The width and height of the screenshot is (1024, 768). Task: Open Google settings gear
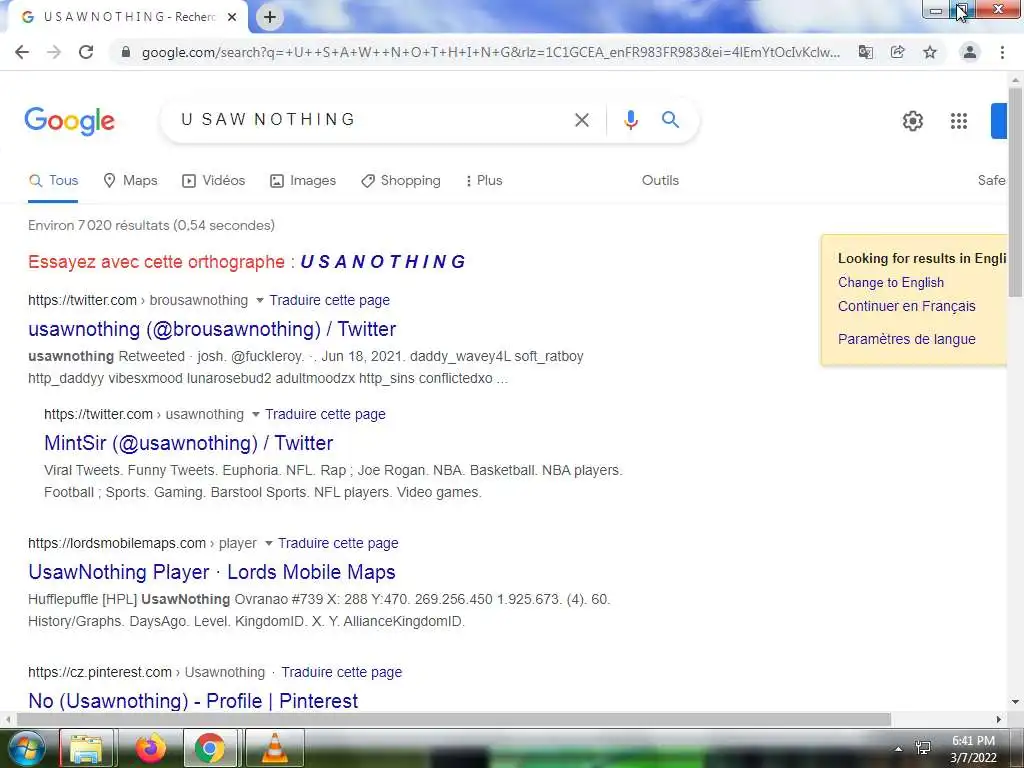(912, 121)
